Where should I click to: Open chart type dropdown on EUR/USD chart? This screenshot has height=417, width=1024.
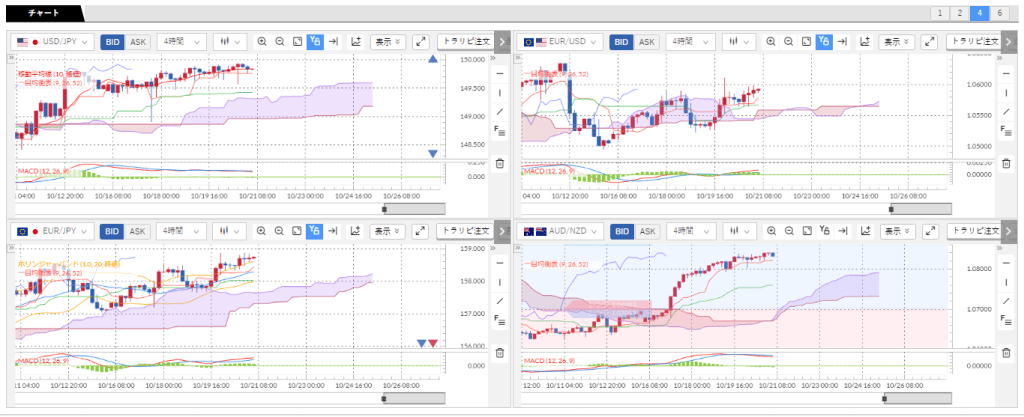click(739, 42)
